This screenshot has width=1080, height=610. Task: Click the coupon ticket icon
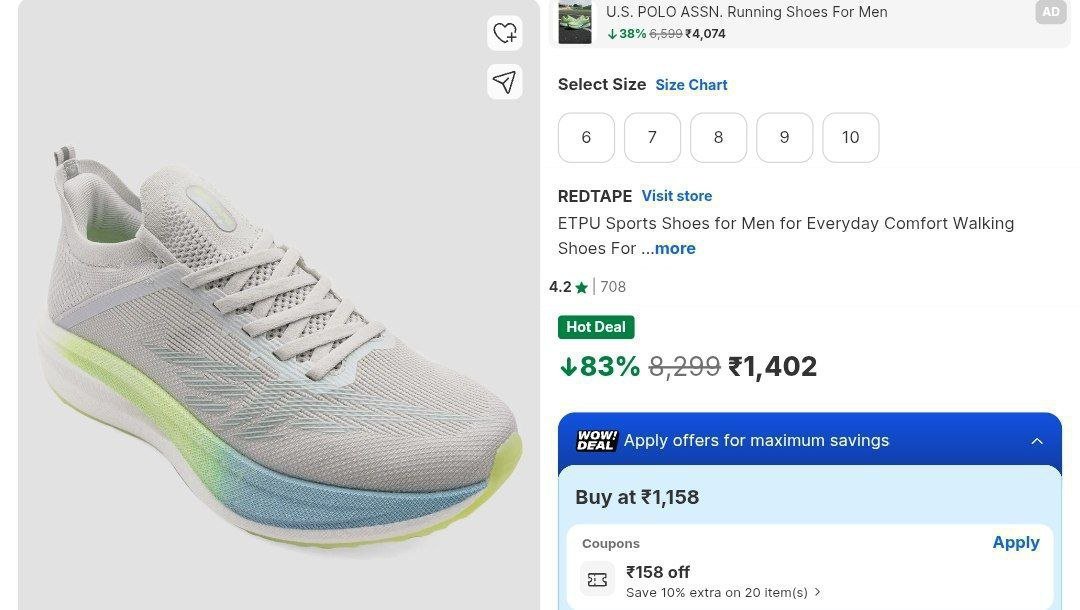click(x=598, y=579)
